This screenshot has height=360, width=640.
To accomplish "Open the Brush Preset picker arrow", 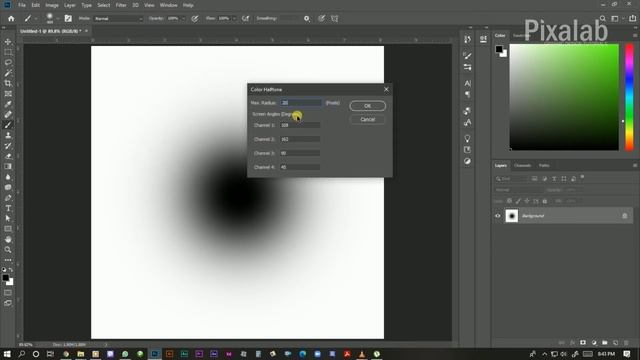I will 58,19.
